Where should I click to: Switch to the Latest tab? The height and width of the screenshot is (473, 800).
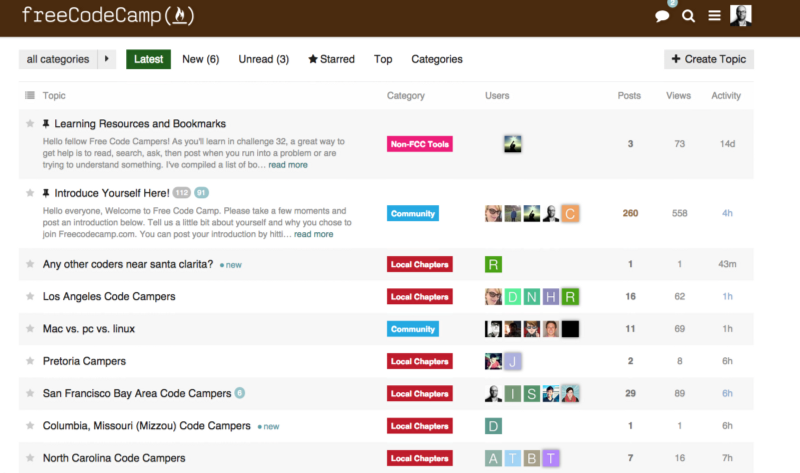pos(148,59)
